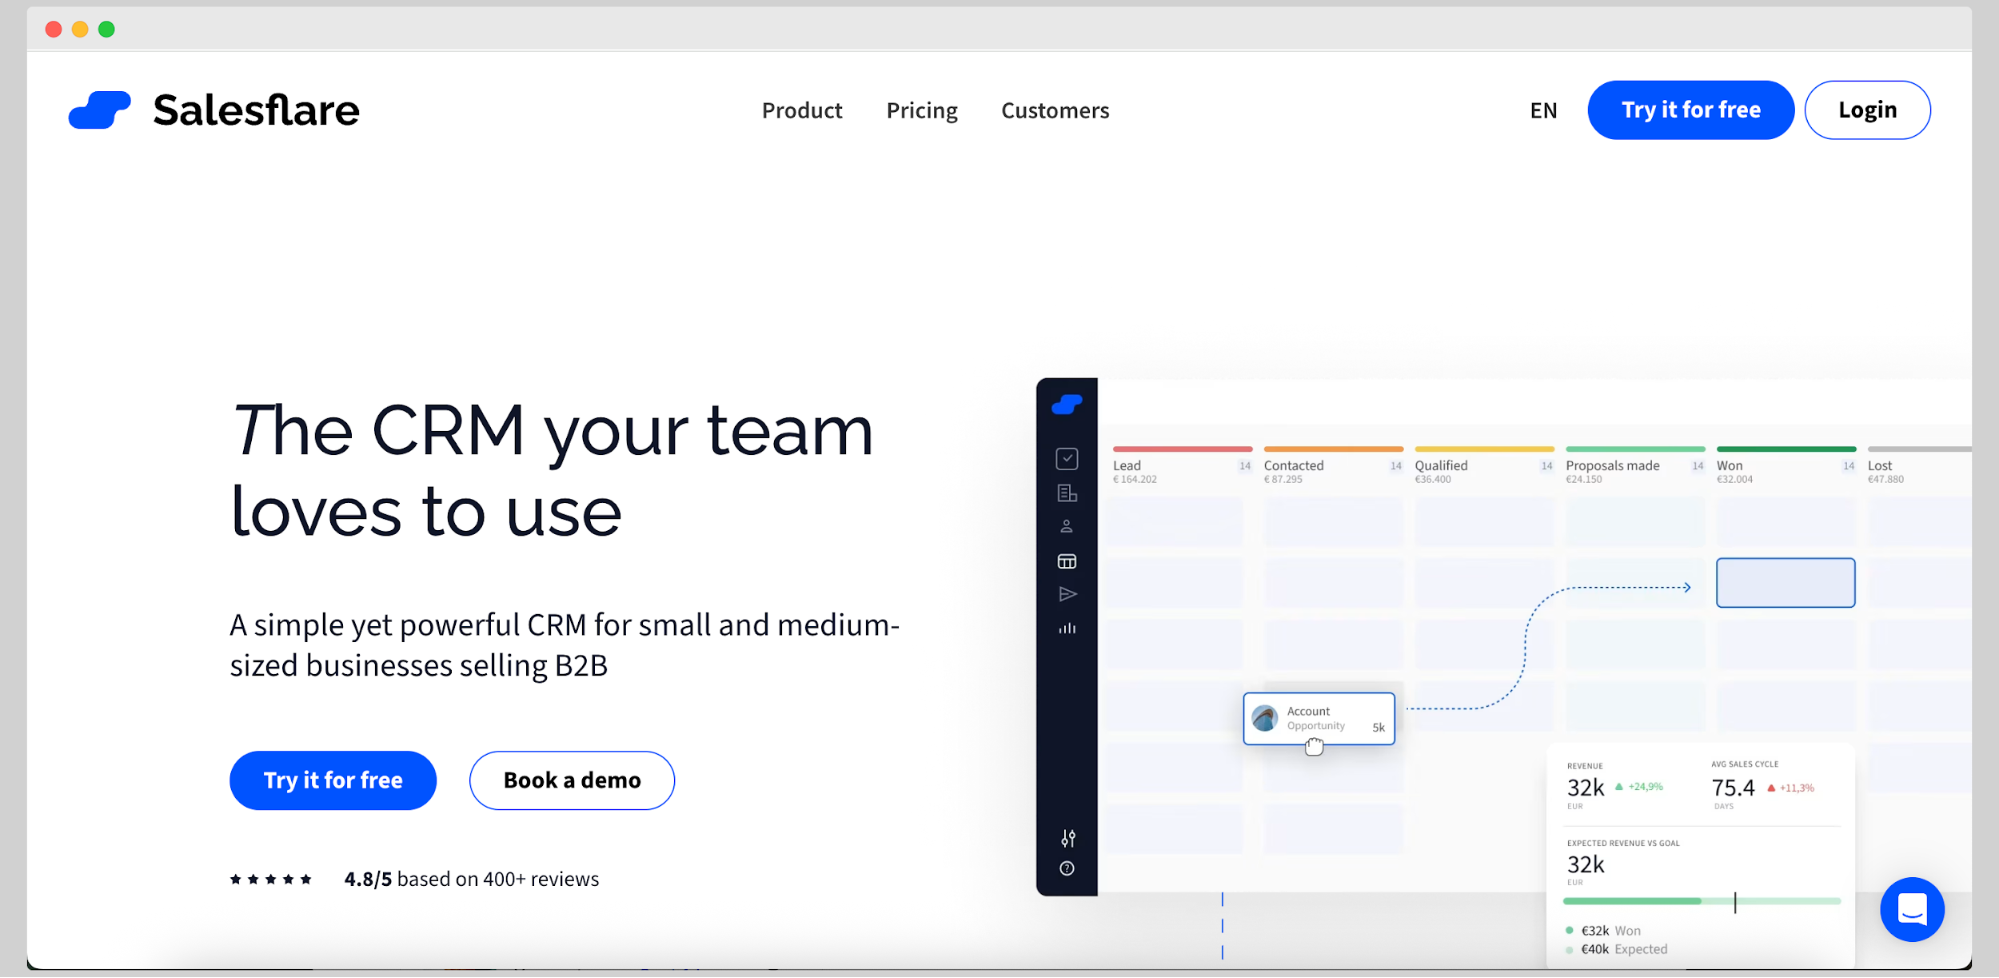The image size is (1999, 978).
Task: Open the bar chart insights icon
Action: pos(1067,628)
